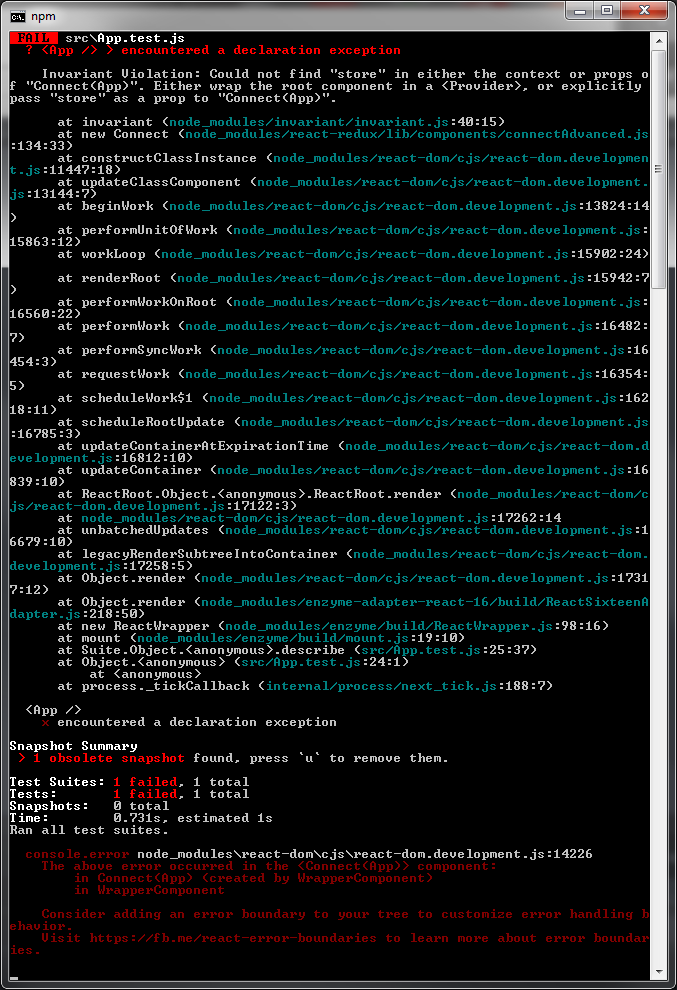This screenshot has height=990, width=677.
Task: Click the 'Snapshot Summary' heading
Action: tap(73, 746)
